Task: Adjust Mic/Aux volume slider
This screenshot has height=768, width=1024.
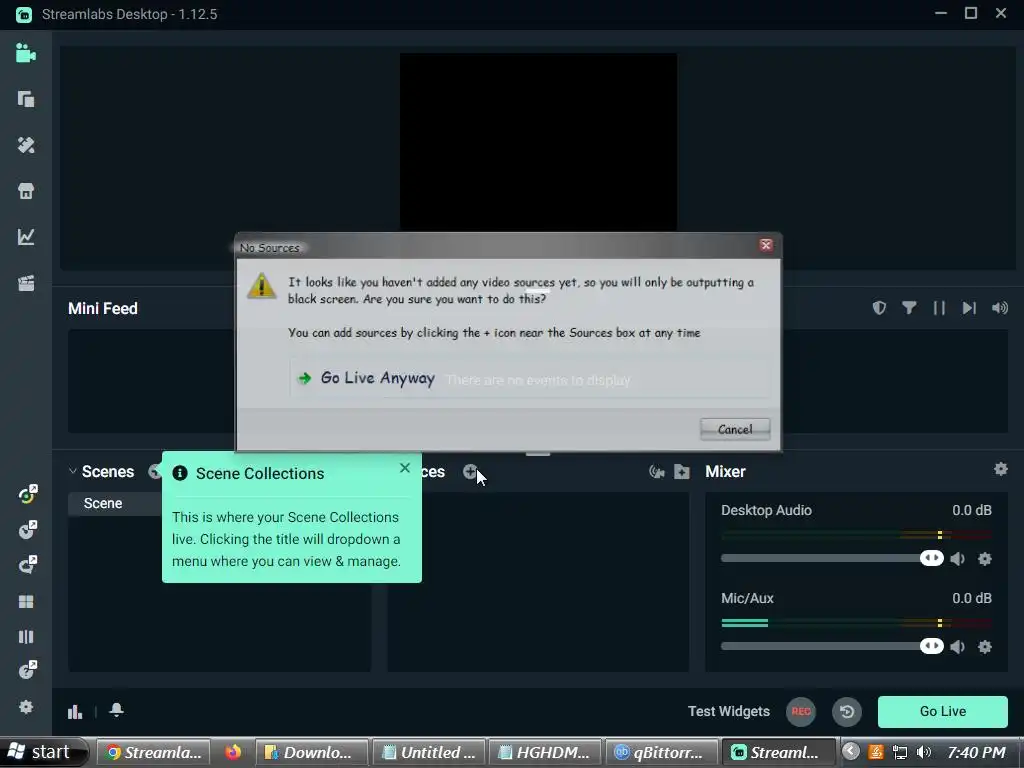Action: (932, 646)
